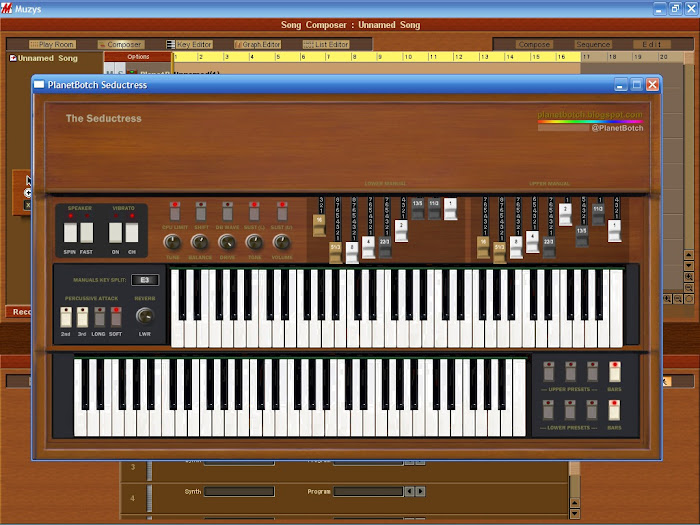
Task: Select the Edit mode tab in Muzys
Action: pyautogui.click(x=652, y=44)
